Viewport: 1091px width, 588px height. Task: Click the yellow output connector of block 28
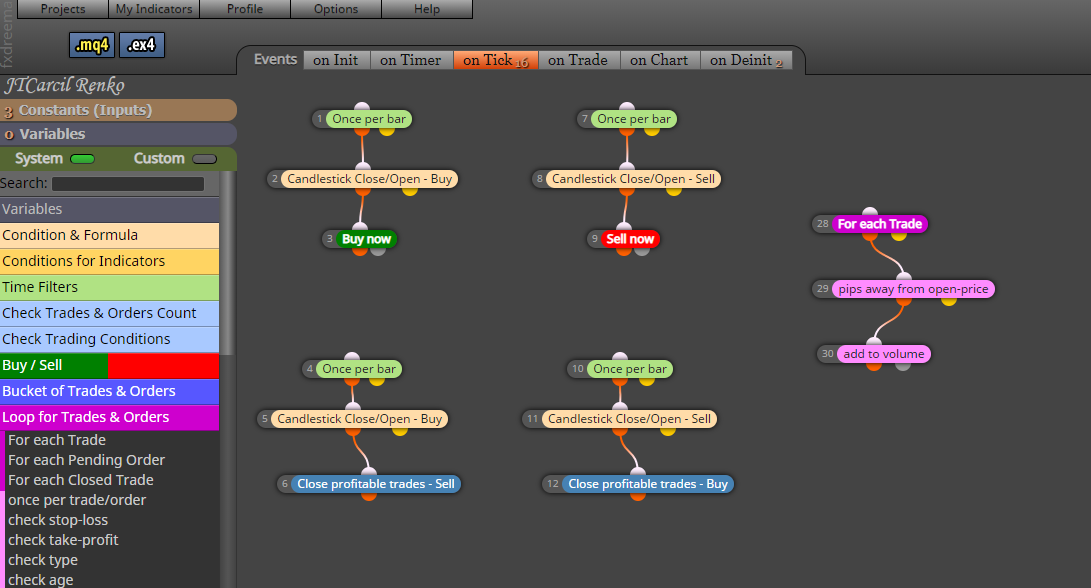899,236
